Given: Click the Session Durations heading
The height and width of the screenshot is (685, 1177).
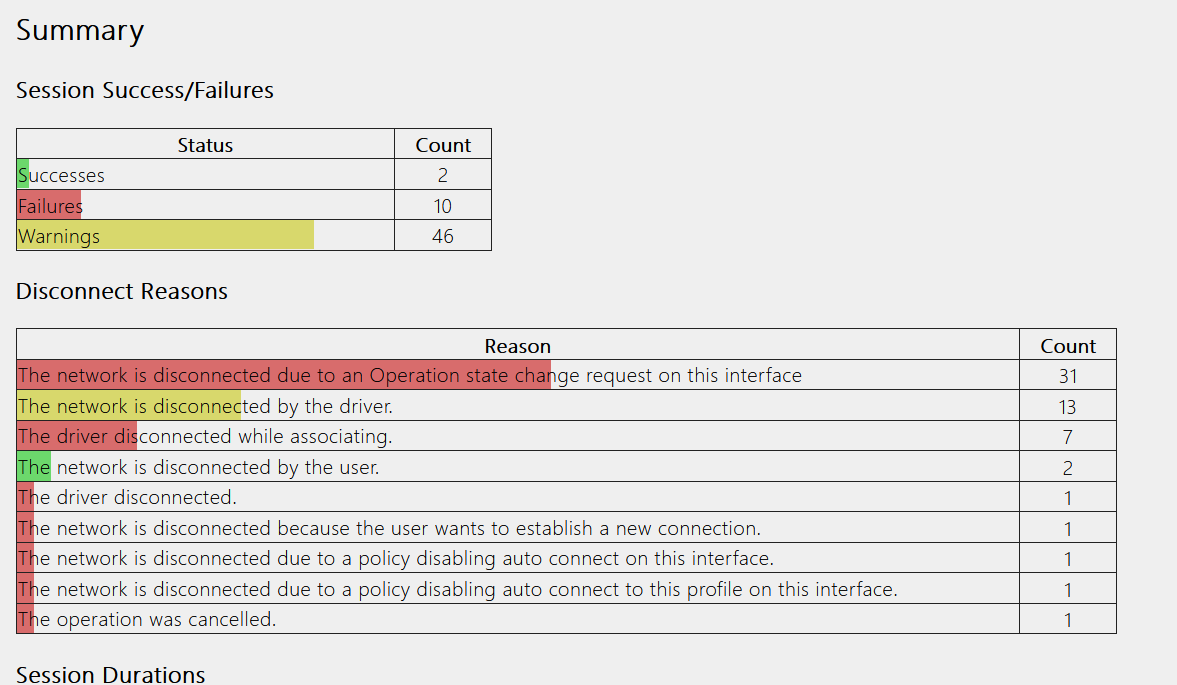Looking at the screenshot, I should pyautogui.click(x=110, y=674).
